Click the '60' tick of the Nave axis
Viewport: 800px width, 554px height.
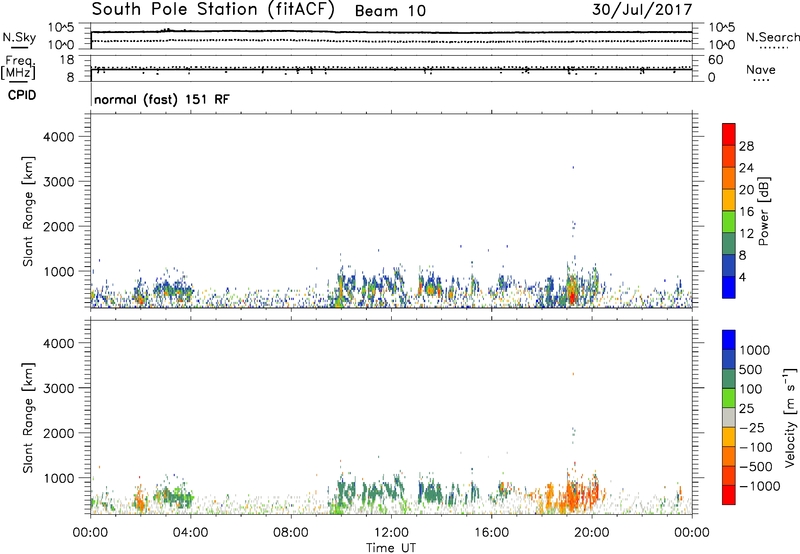(716, 60)
